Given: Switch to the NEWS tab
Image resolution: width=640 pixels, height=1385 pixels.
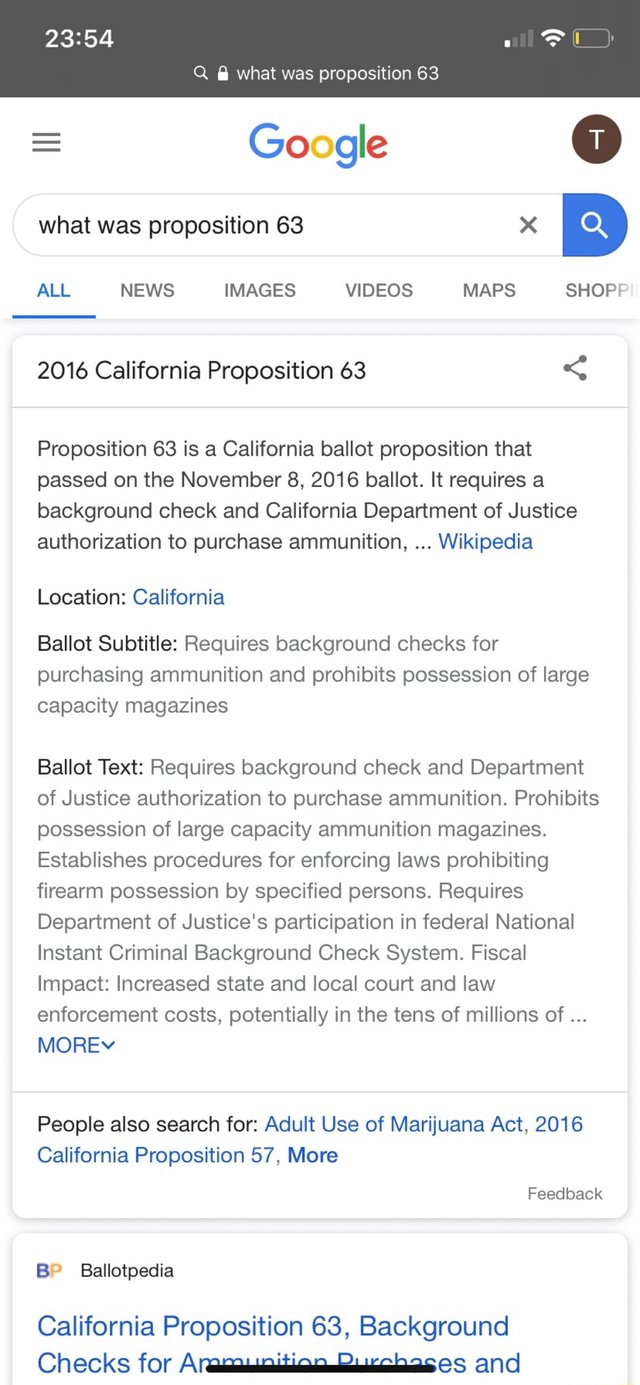Looking at the screenshot, I should (147, 290).
